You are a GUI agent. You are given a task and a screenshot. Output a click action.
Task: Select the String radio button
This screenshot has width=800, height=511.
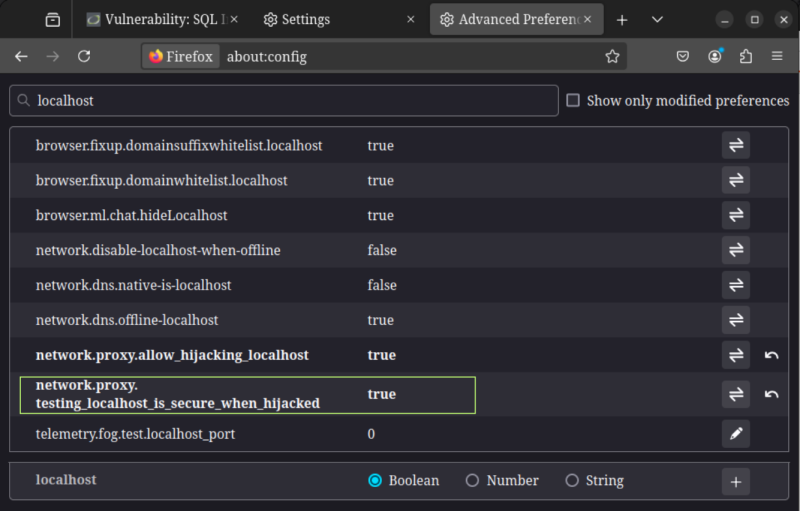[x=572, y=480]
